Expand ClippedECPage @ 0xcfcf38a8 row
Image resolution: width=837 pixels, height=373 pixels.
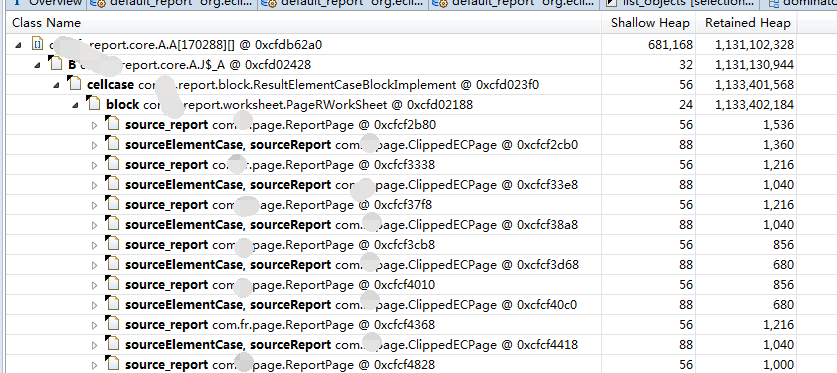tap(94, 225)
